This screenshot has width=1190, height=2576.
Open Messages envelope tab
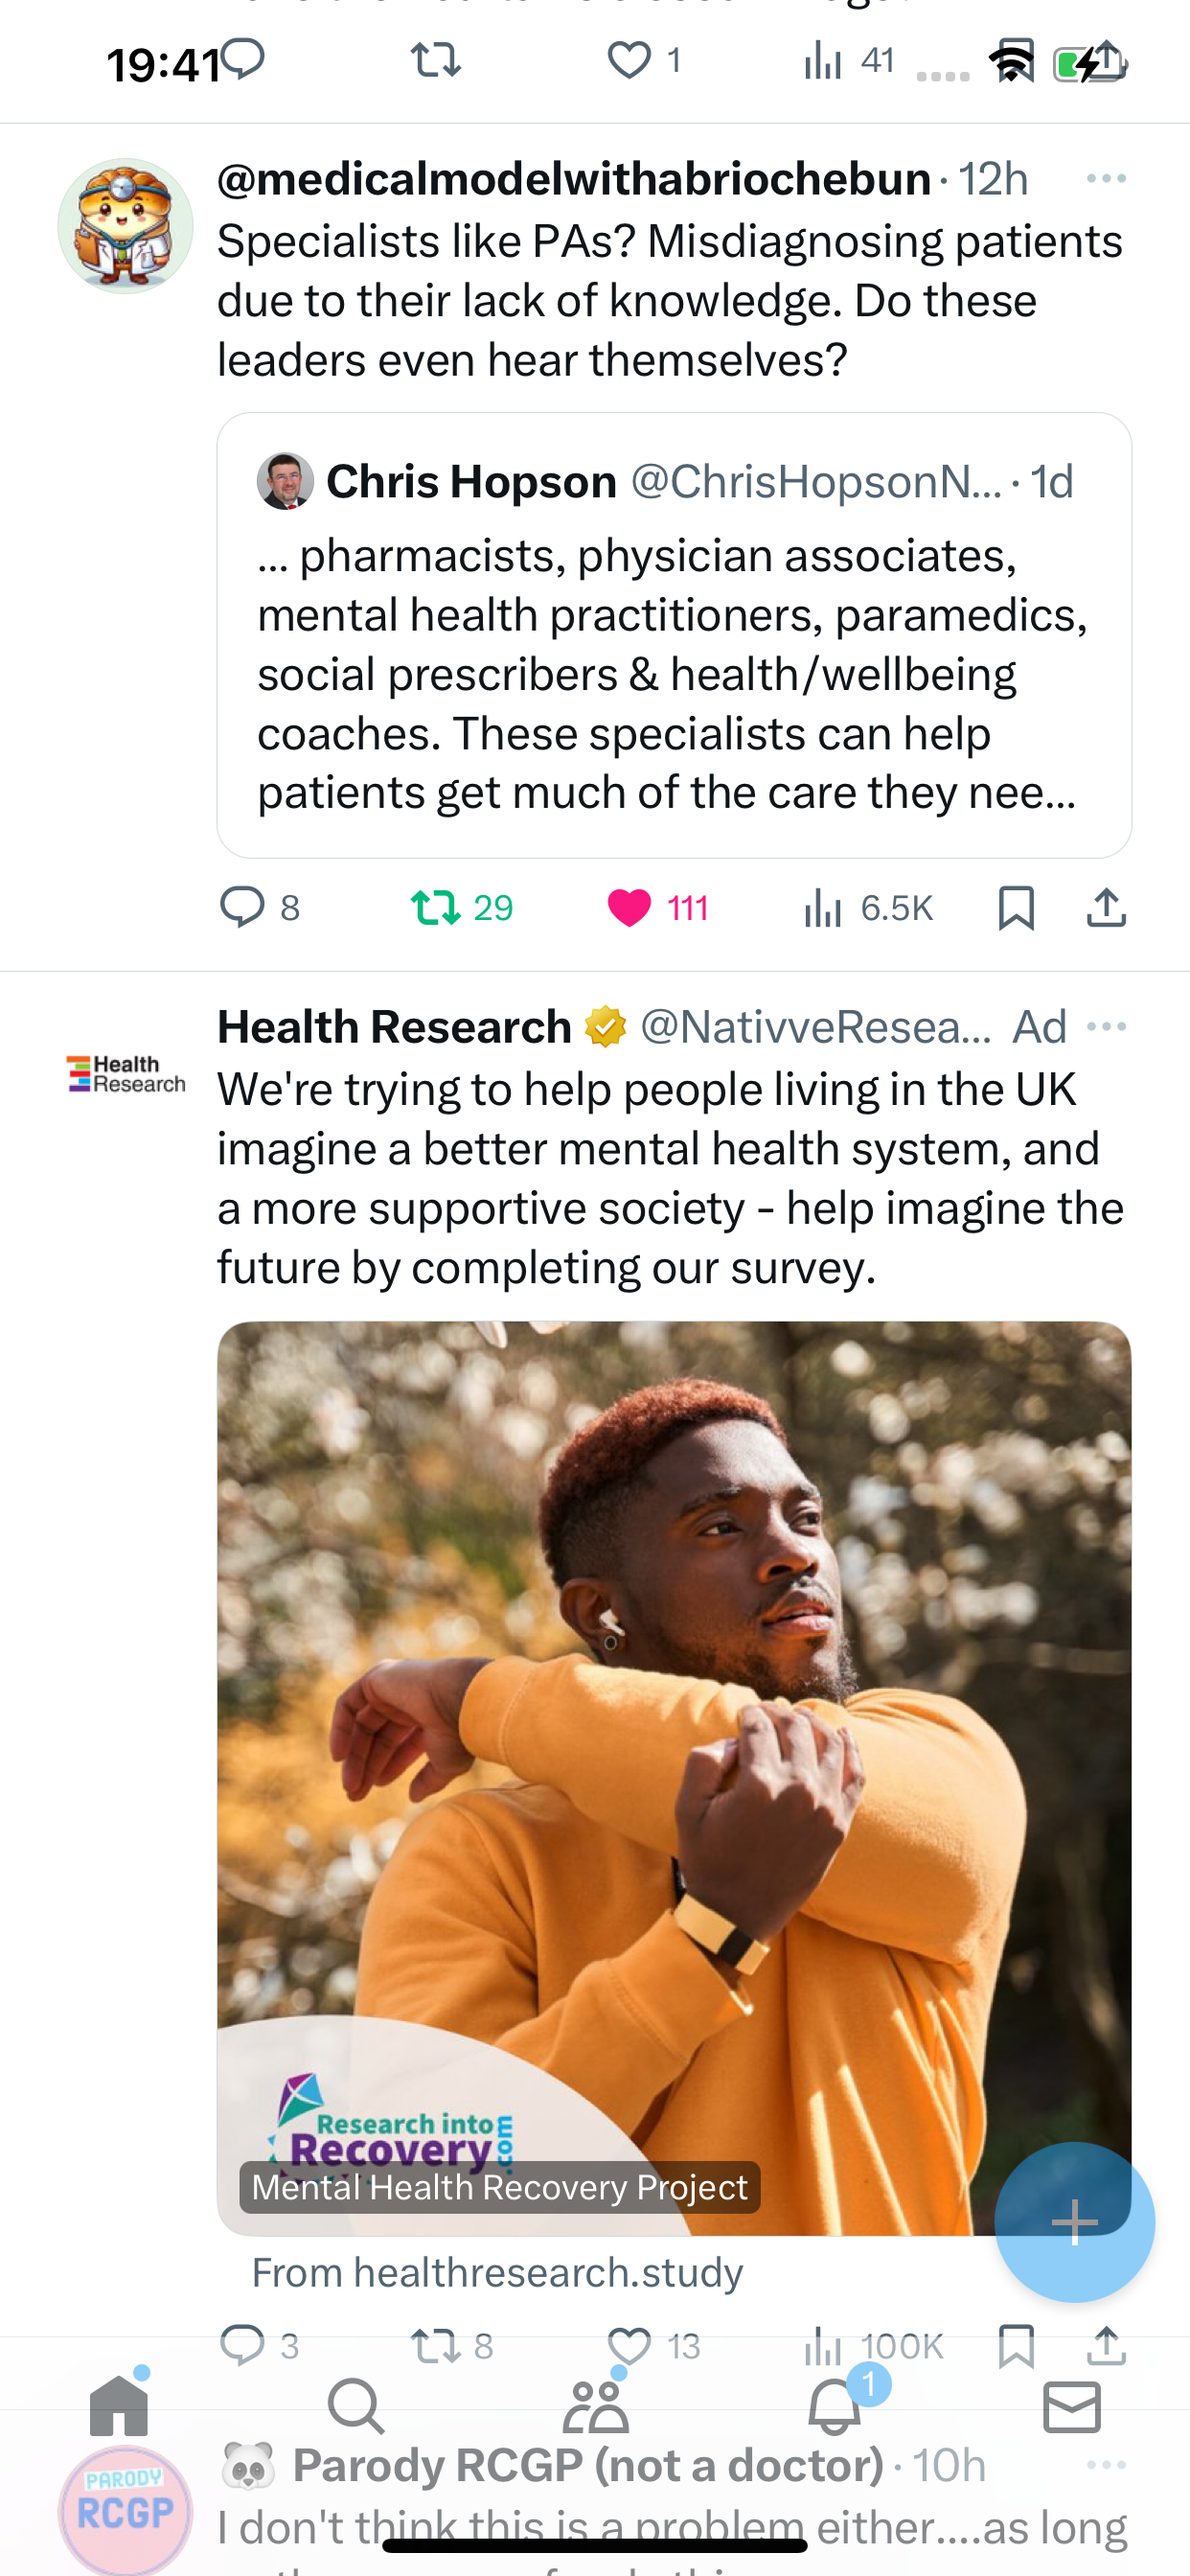[x=1072, y=2406]
